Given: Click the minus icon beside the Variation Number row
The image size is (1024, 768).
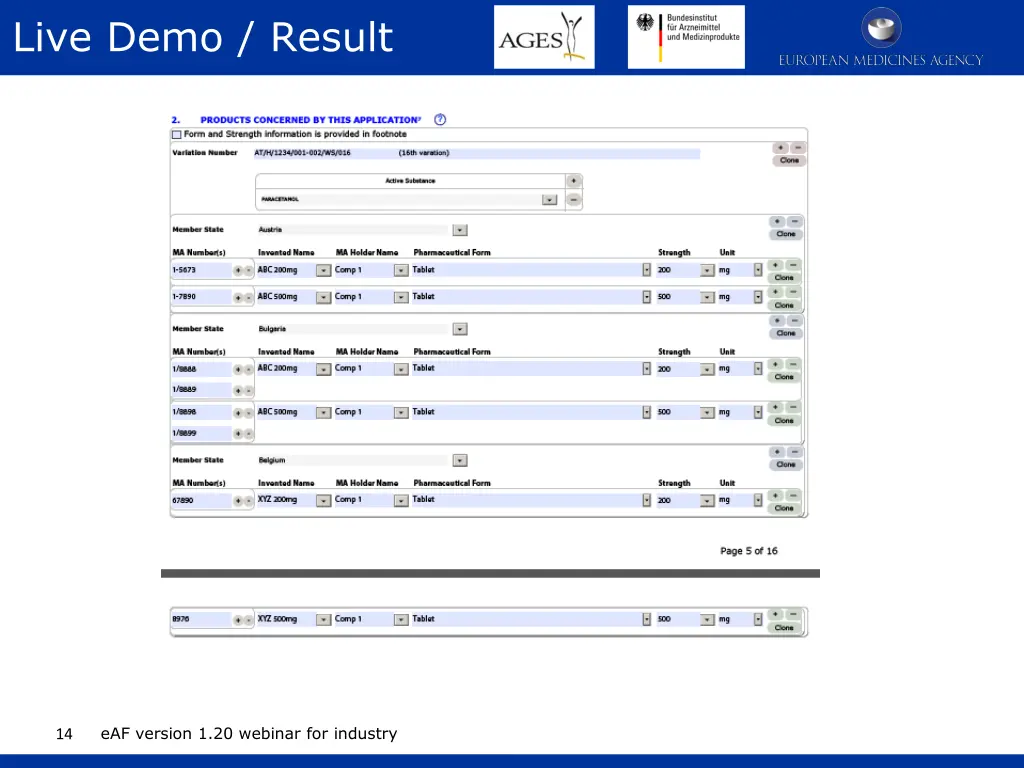Looking at the screenshot, I should (x=797, y=148).
